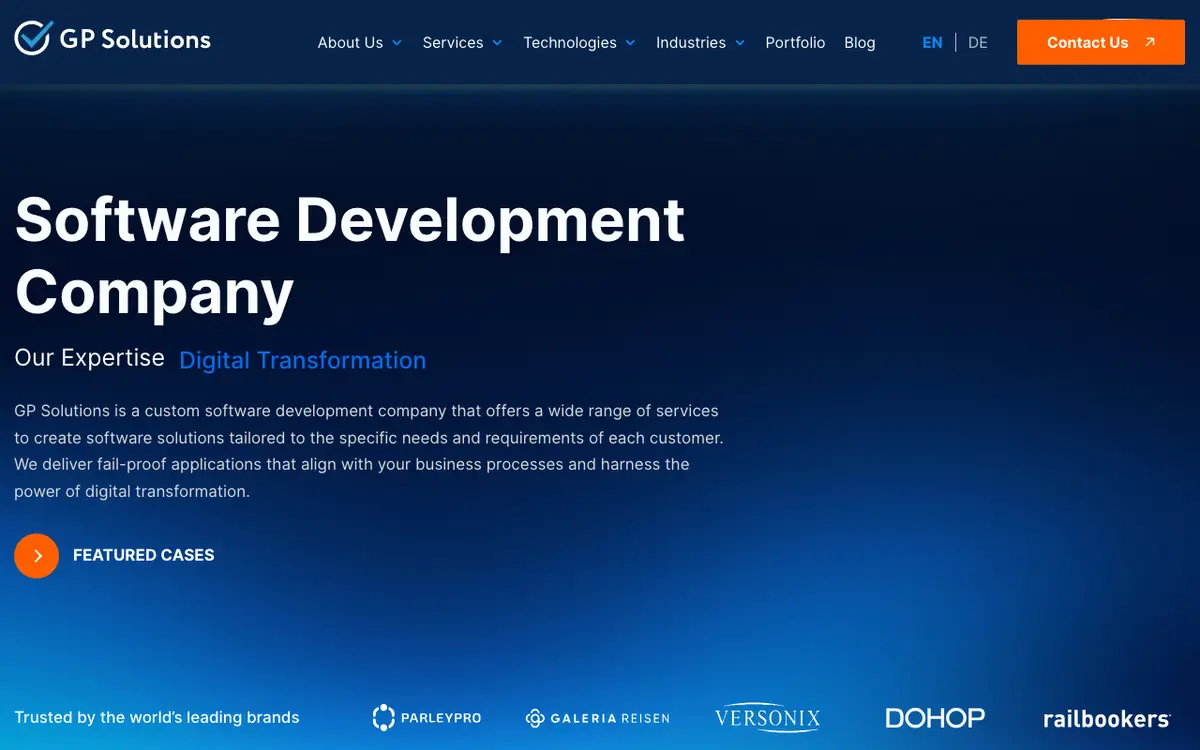
Task: Click the Digital Transformation expertise text
Action: 302,360
